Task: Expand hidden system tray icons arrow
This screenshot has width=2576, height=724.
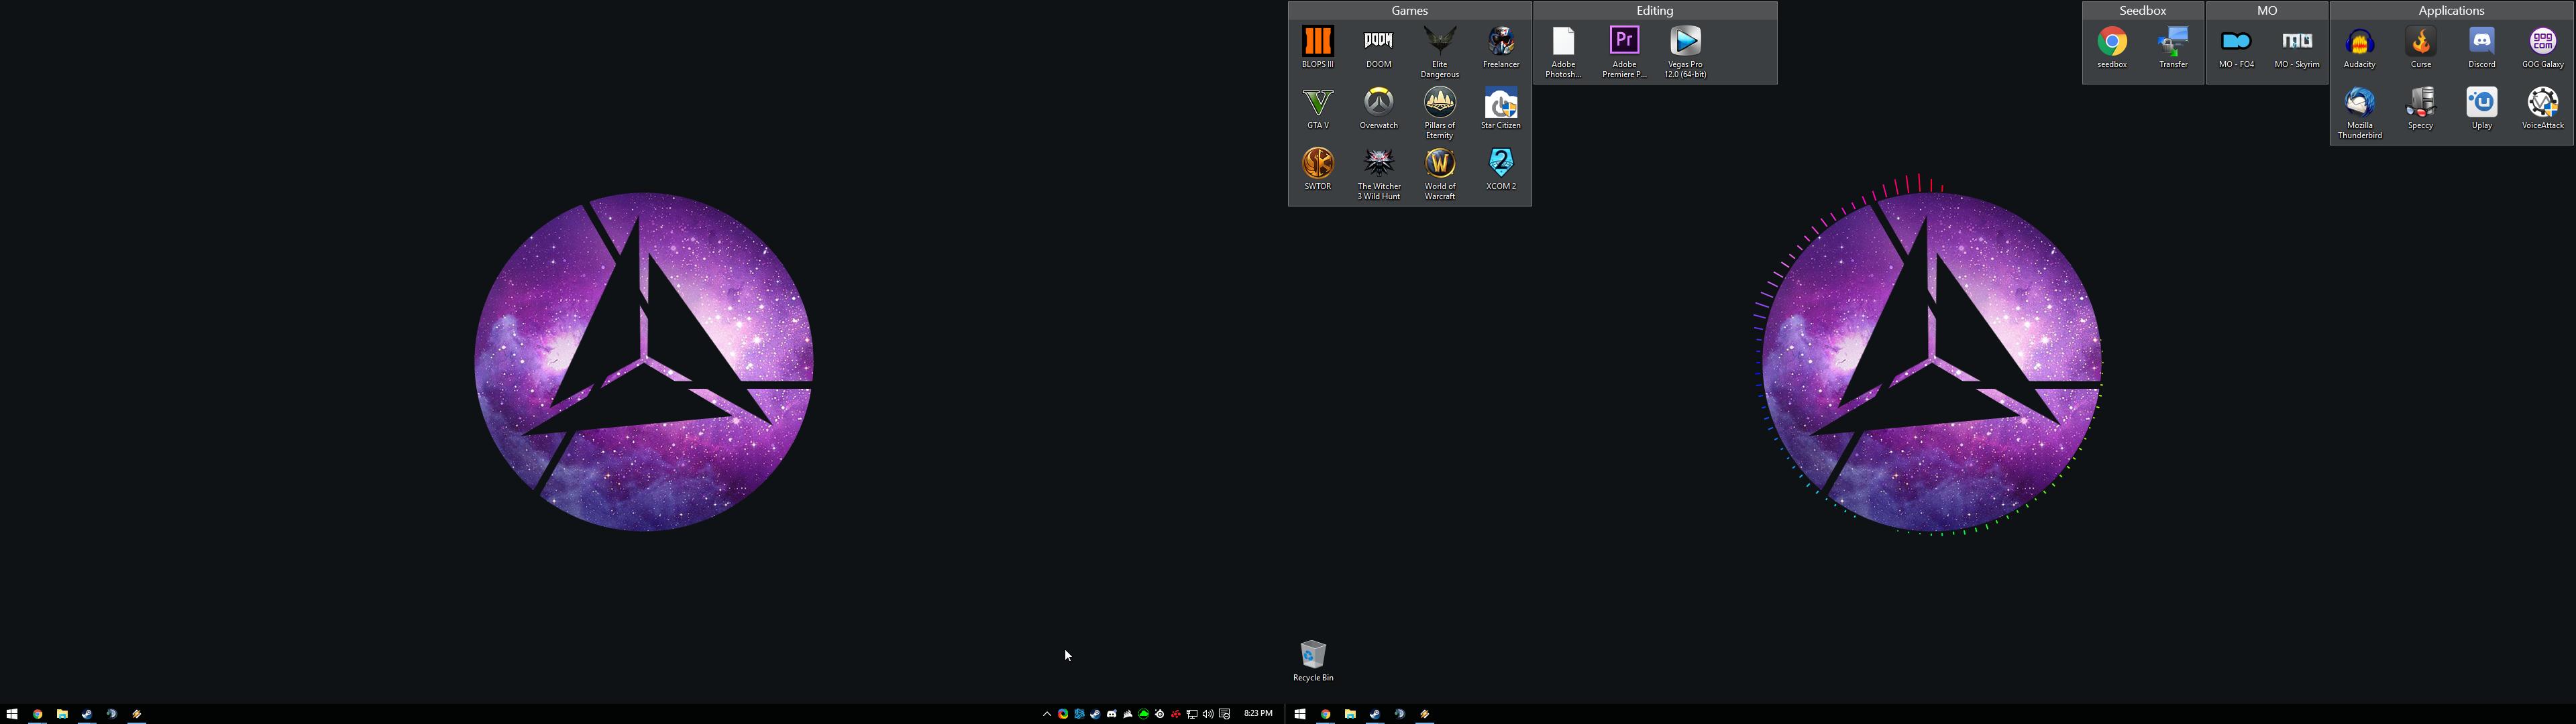Action: pyautogui.click(x=1046, y=714)
